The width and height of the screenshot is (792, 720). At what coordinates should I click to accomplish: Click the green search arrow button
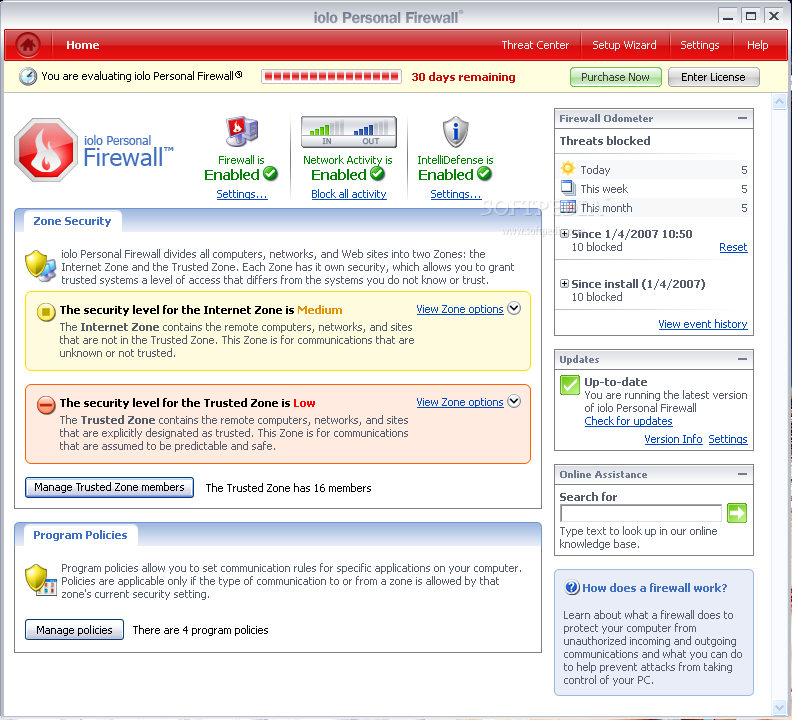point(737,513)
